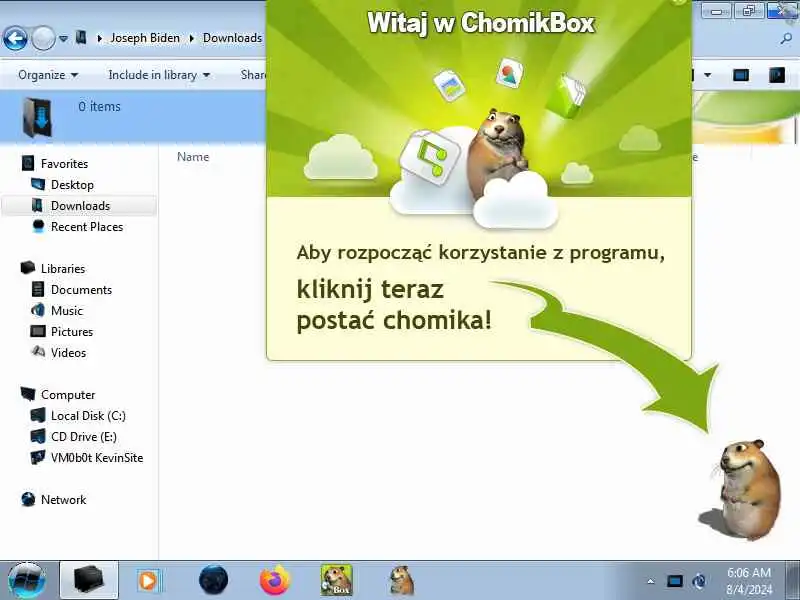The height and width of the screenshot is (600, 800).
Task: Click the Music library icon
Action: (38, 310)
